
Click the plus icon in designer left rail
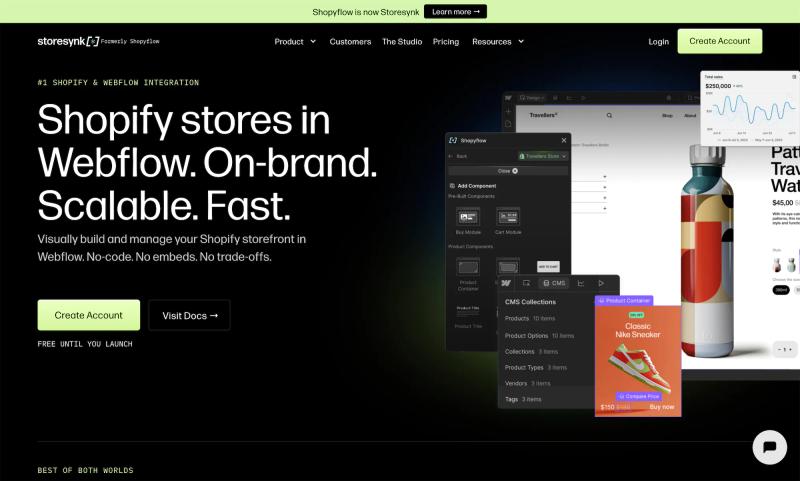(508, 111)
